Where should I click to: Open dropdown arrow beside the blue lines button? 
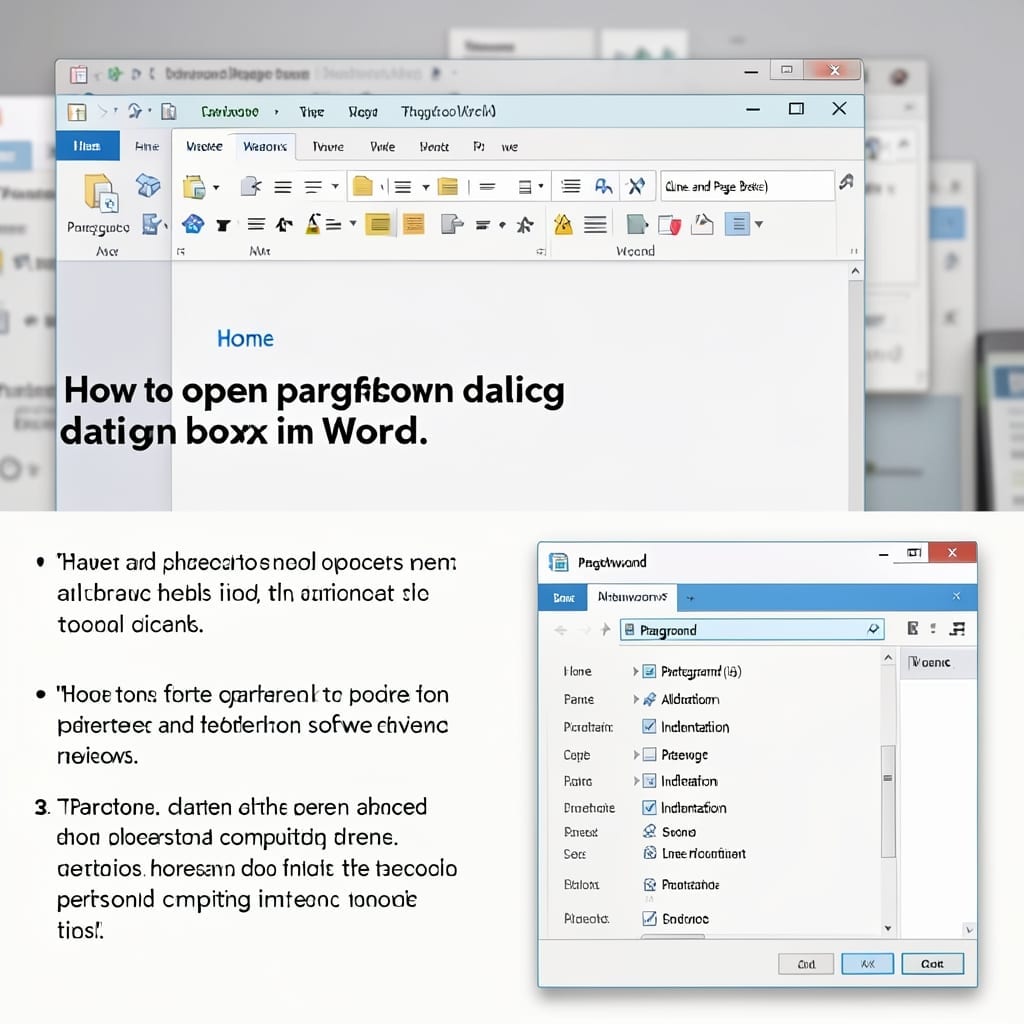[x=759, y=224]
